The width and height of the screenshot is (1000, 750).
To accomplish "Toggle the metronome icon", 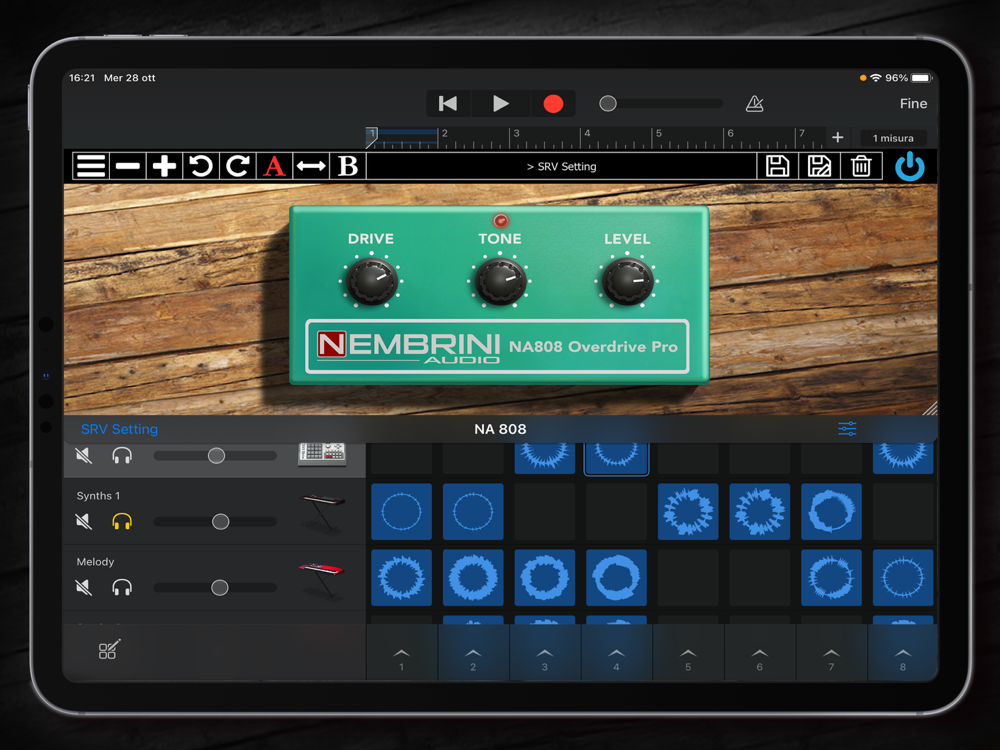I will pos(754,103).
